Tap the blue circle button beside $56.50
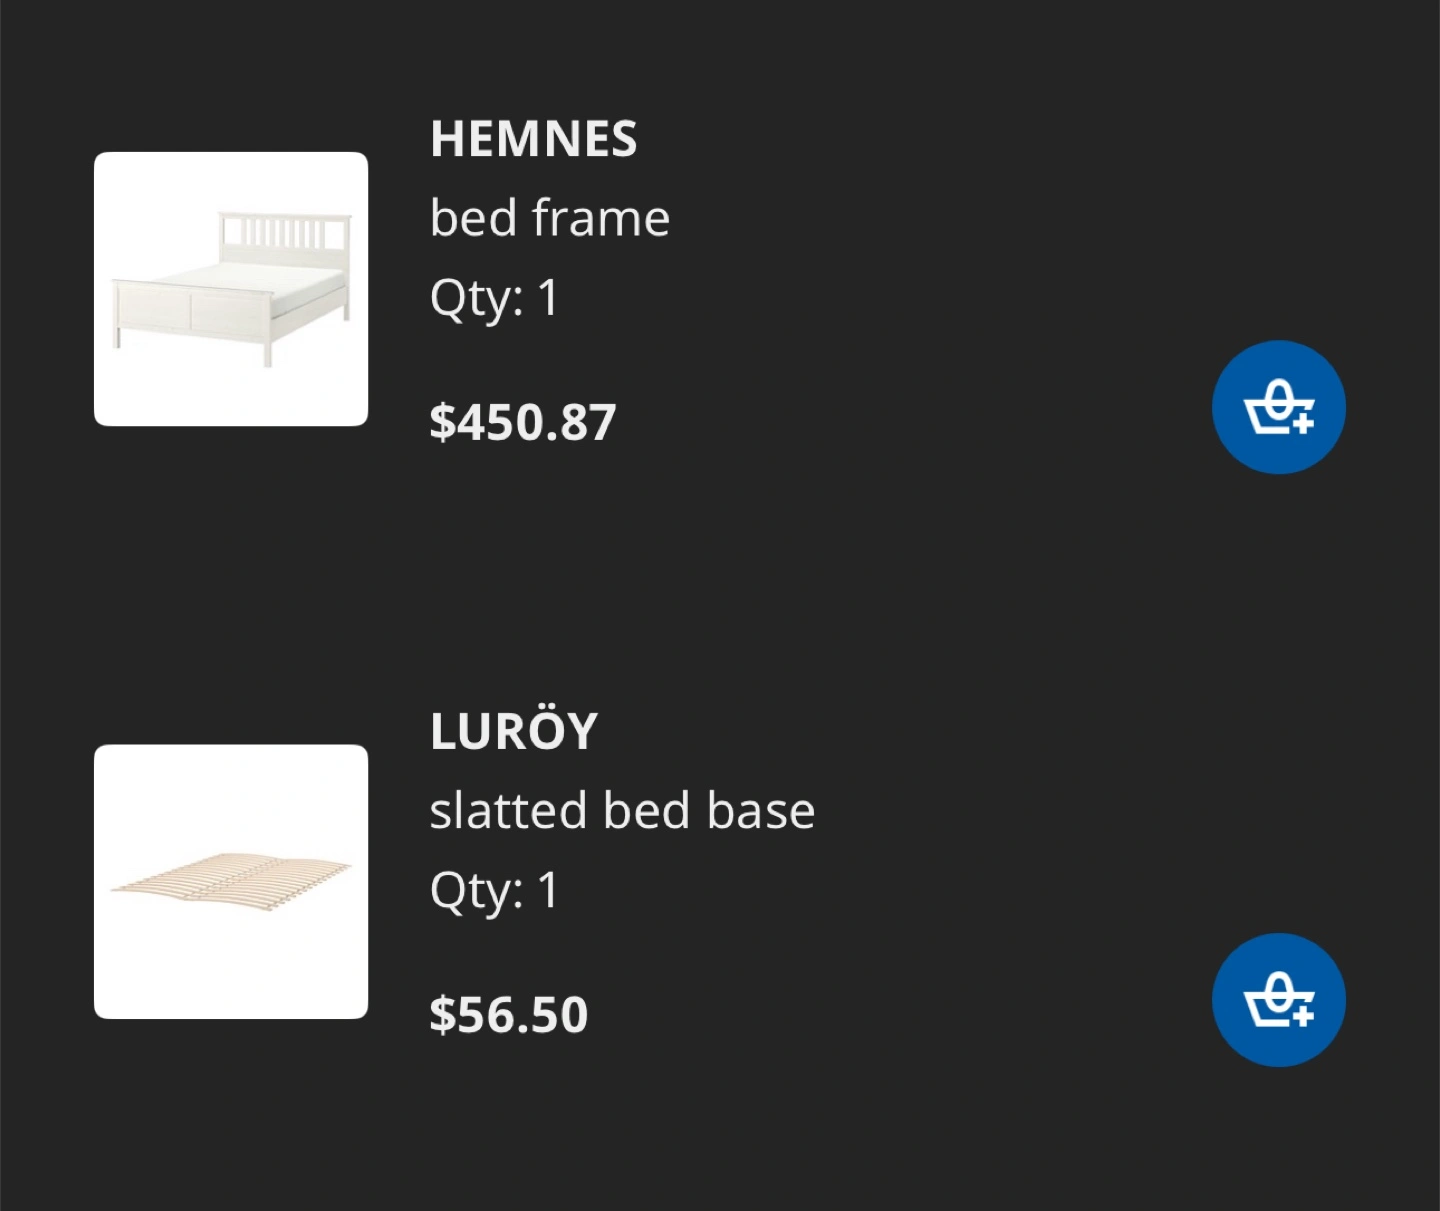The image size is (1440, 1211). click(1278, 1000)
